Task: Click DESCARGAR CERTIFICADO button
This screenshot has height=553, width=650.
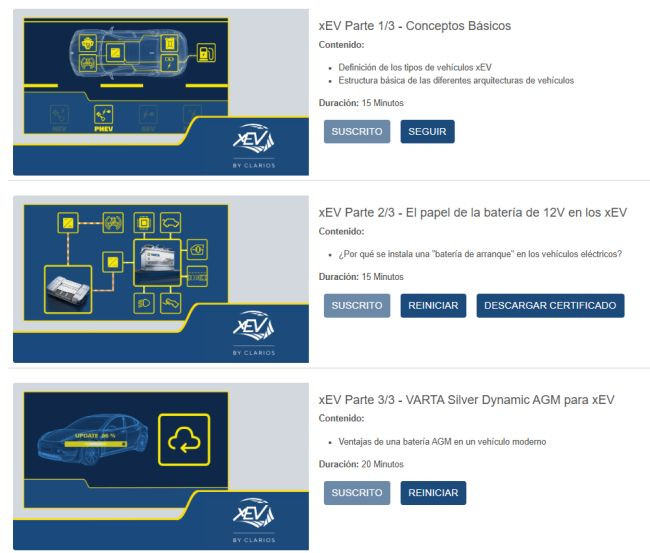Action: click(x=550, y=306)
